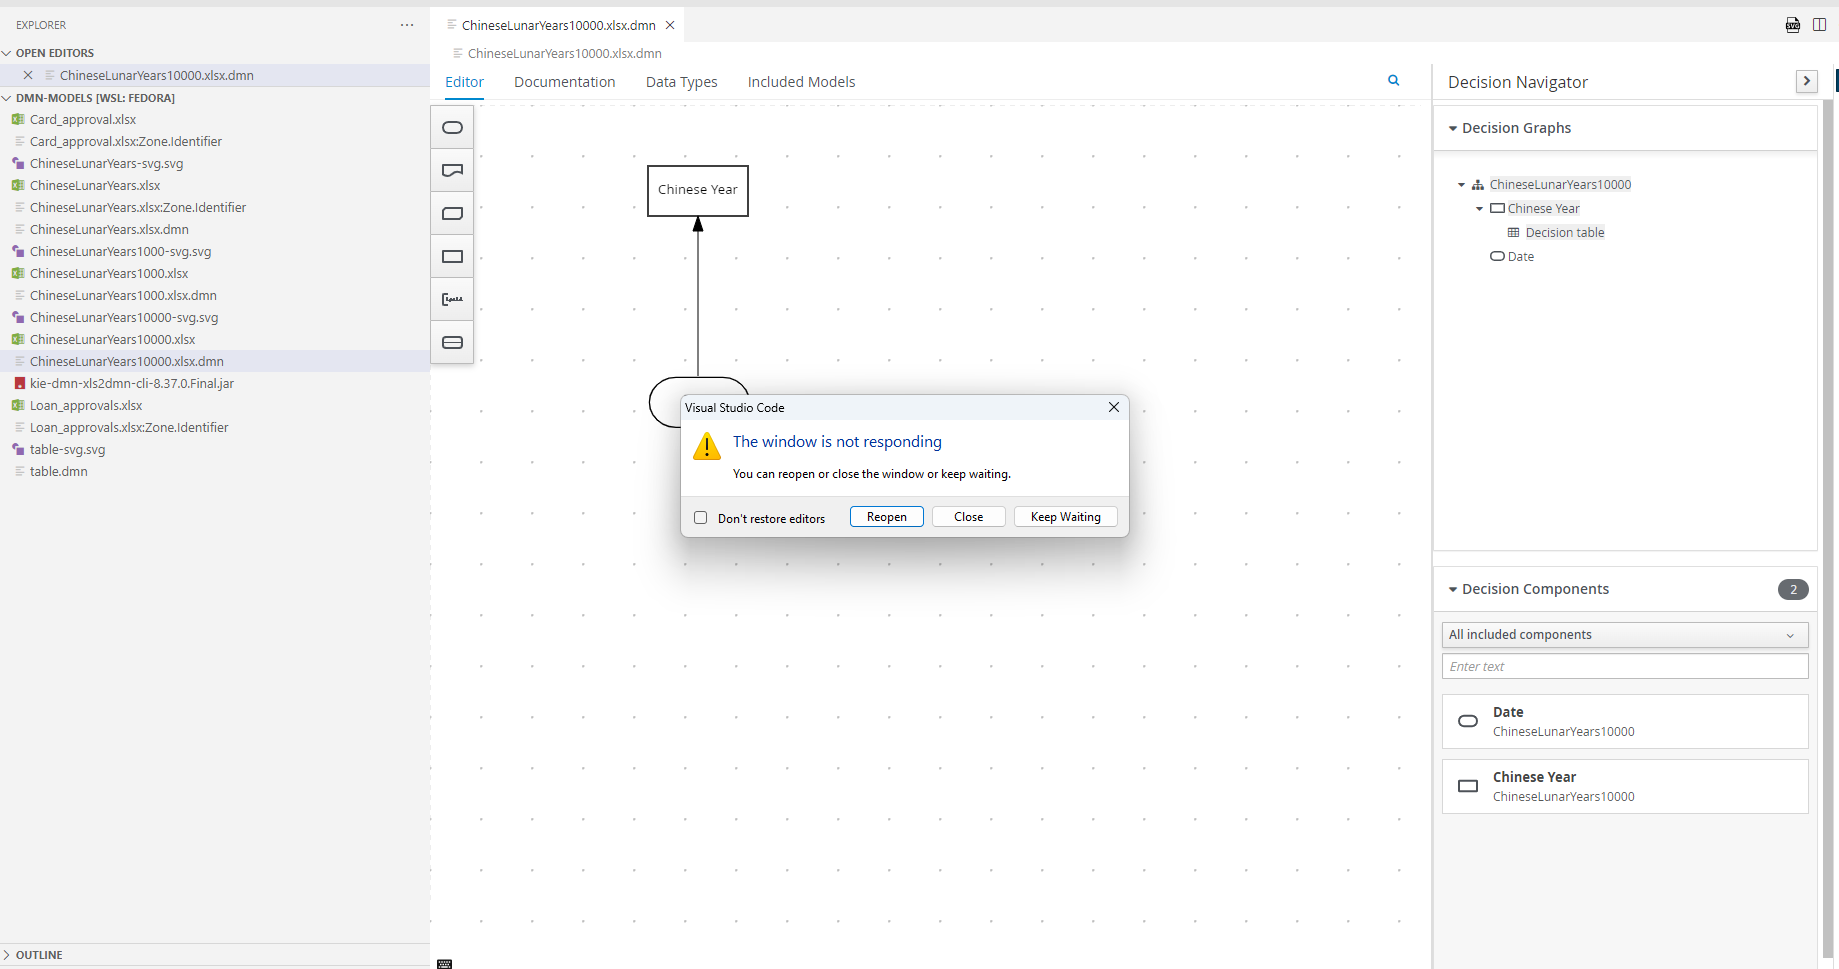
Task: Open the All included components dropdown
Action: [x=1625, y=635]
